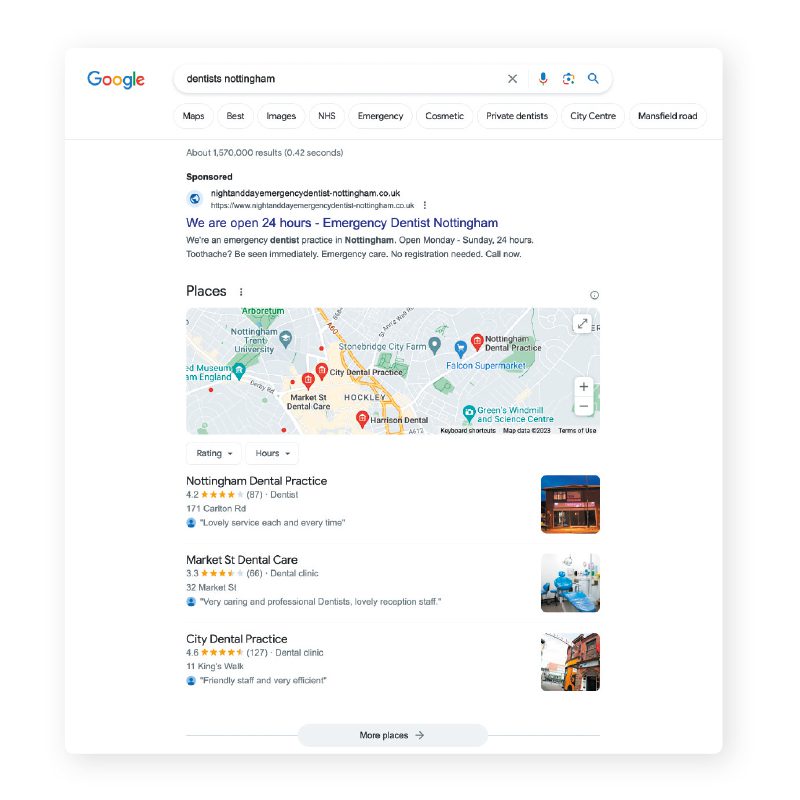Select the Private dentists chip
800x800 pixels.
pos(517,116)
